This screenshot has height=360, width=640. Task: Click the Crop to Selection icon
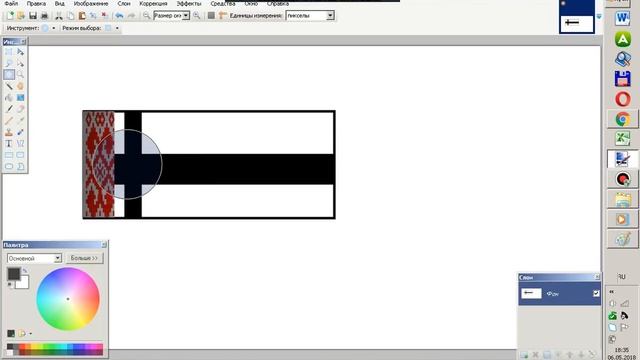93,16
